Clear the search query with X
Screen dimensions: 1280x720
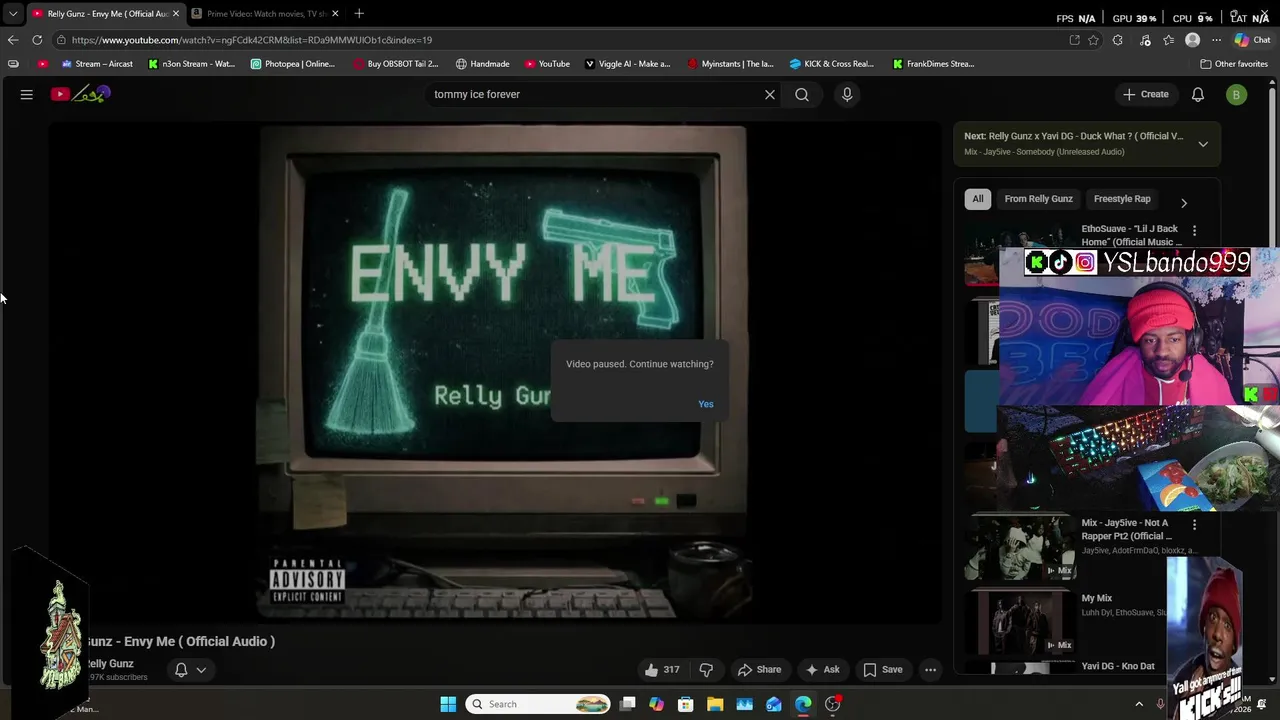(x=770, y=94)
